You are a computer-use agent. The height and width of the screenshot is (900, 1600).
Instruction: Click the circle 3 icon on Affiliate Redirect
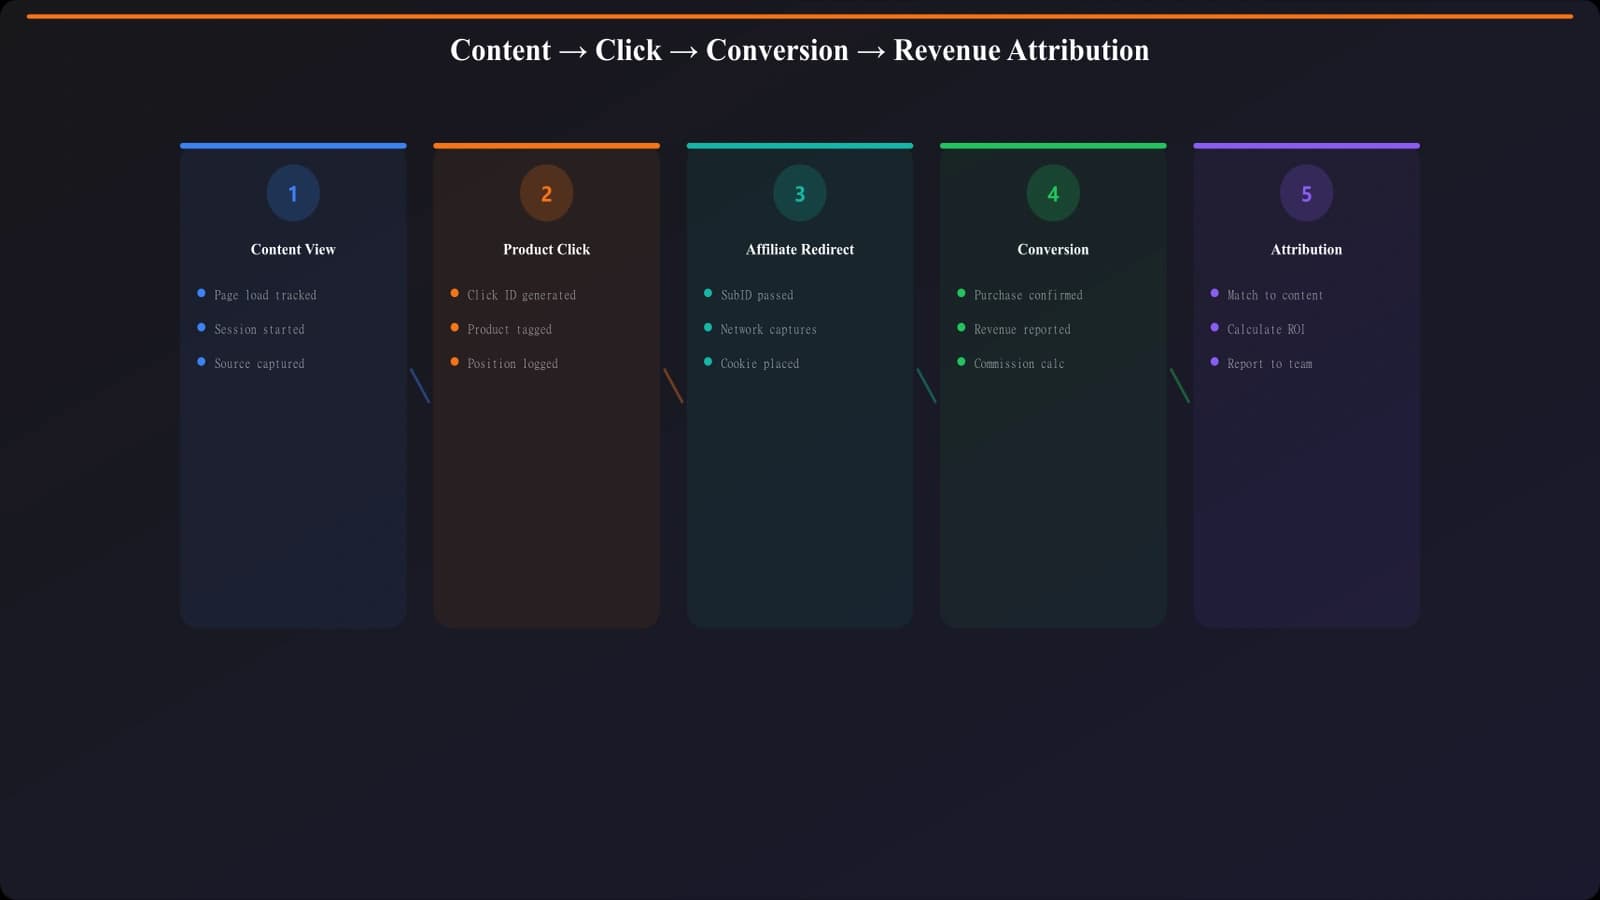point(799,193)
